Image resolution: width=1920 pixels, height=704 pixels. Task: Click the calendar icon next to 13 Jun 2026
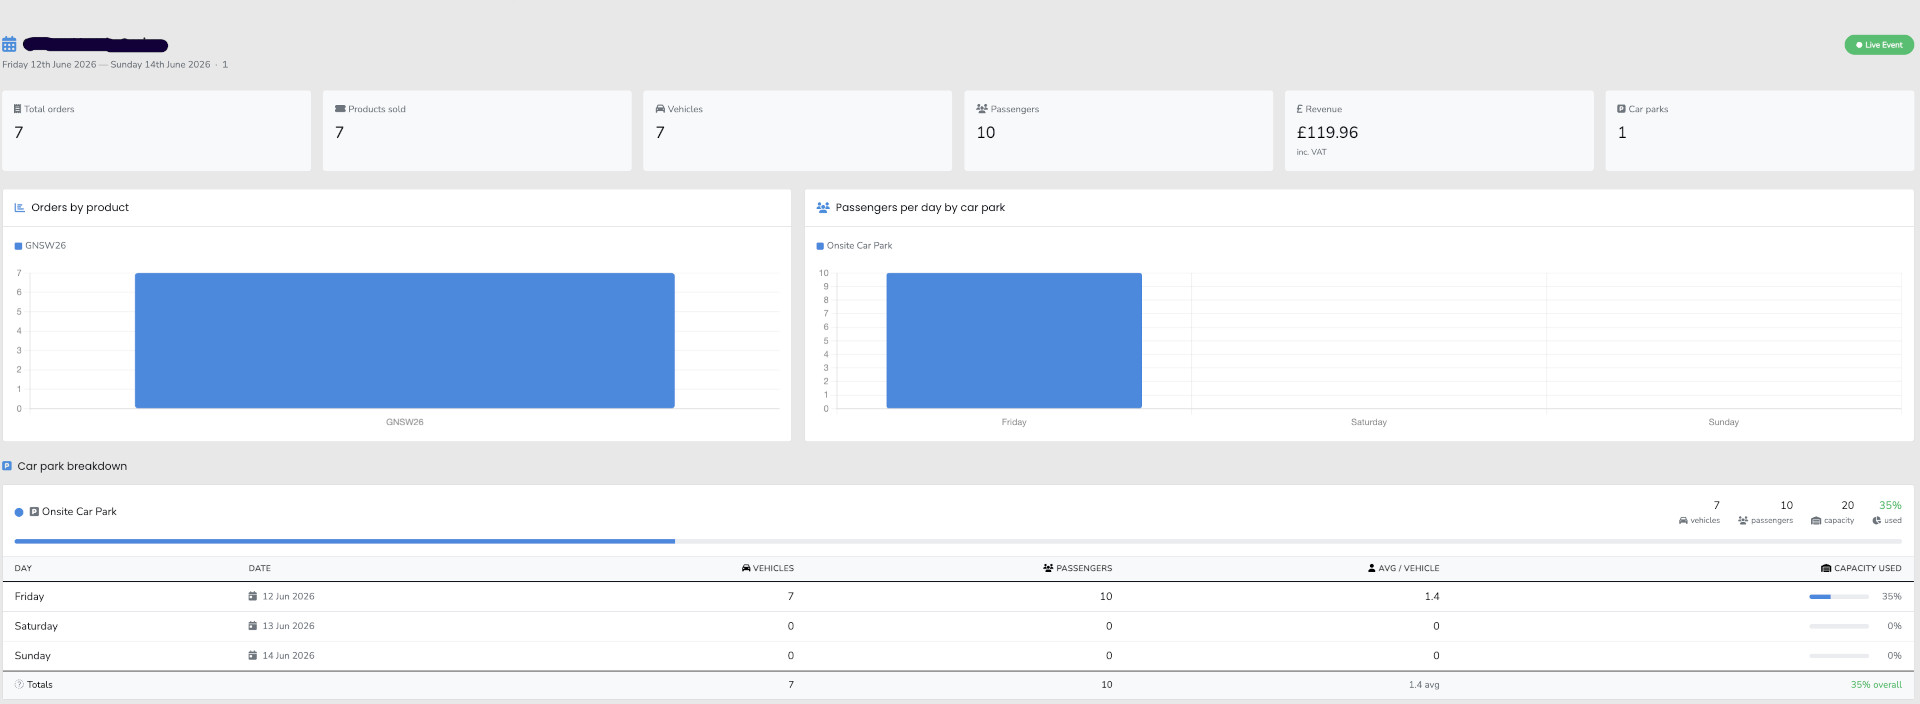pyautogui.click(x=253, y=626)
